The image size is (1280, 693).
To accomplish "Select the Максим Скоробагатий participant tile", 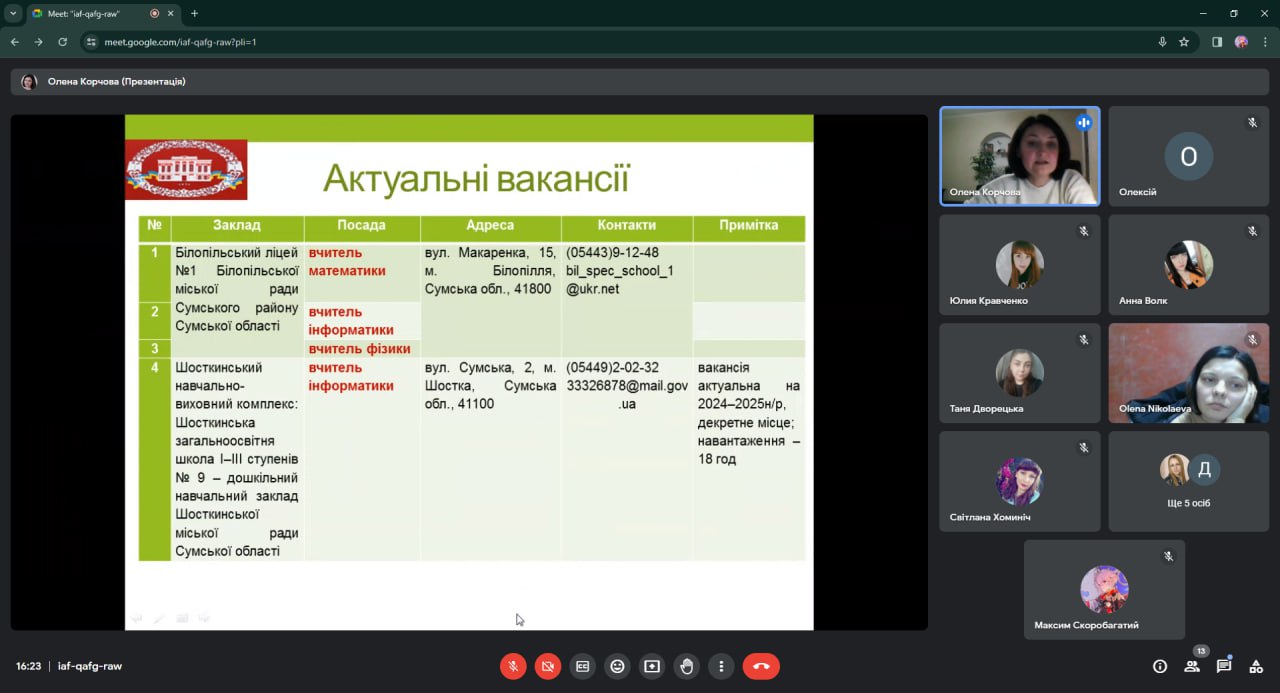I will click(x=1104, y=590).
